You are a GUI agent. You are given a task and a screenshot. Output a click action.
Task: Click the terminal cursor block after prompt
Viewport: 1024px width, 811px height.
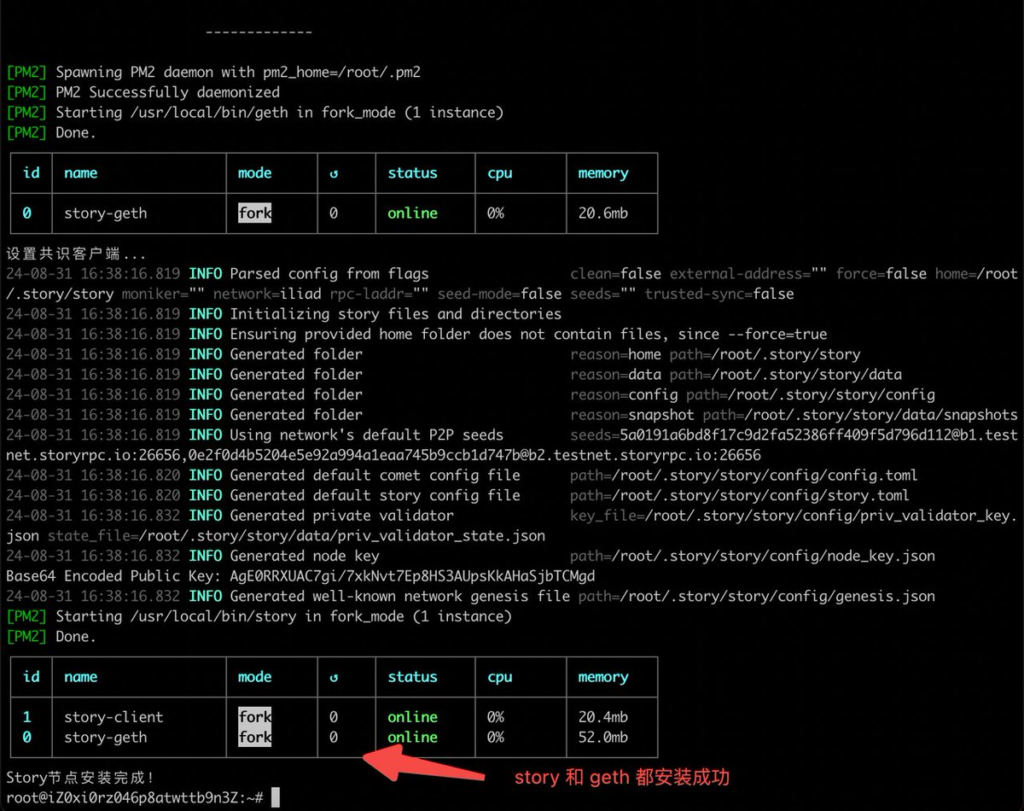click(x=276, y=798)
